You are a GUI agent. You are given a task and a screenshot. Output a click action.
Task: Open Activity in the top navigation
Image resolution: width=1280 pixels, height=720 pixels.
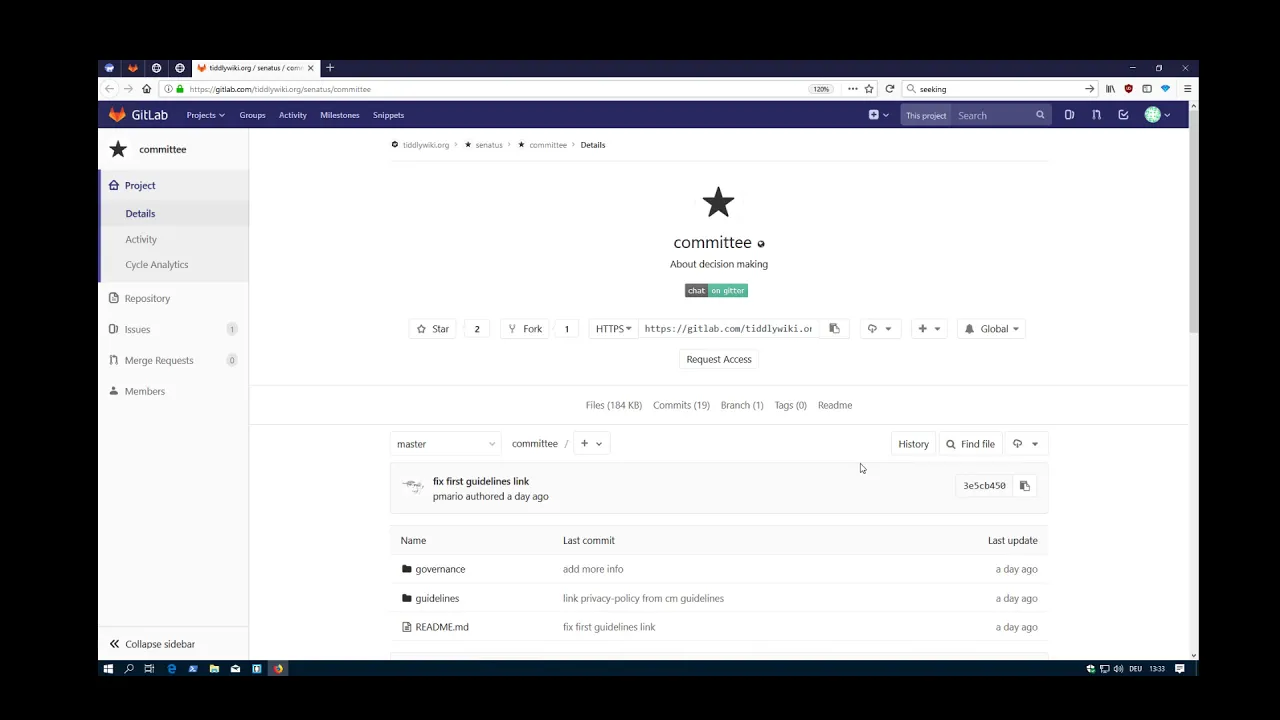[293, 115]
